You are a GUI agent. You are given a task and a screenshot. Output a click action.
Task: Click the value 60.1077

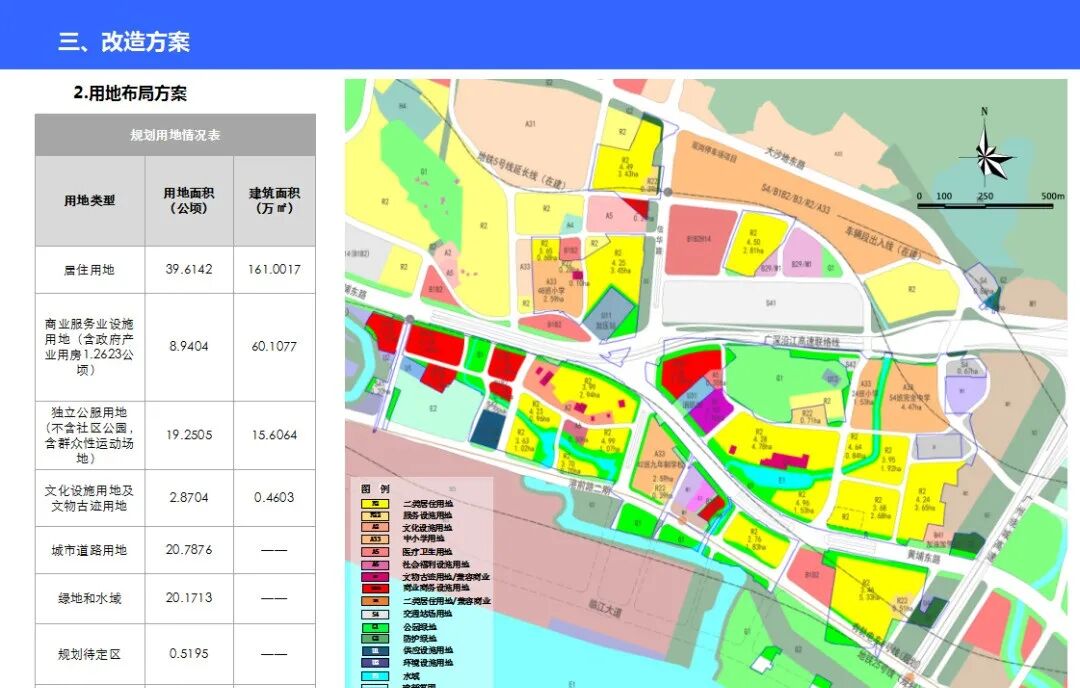[274, 346]
